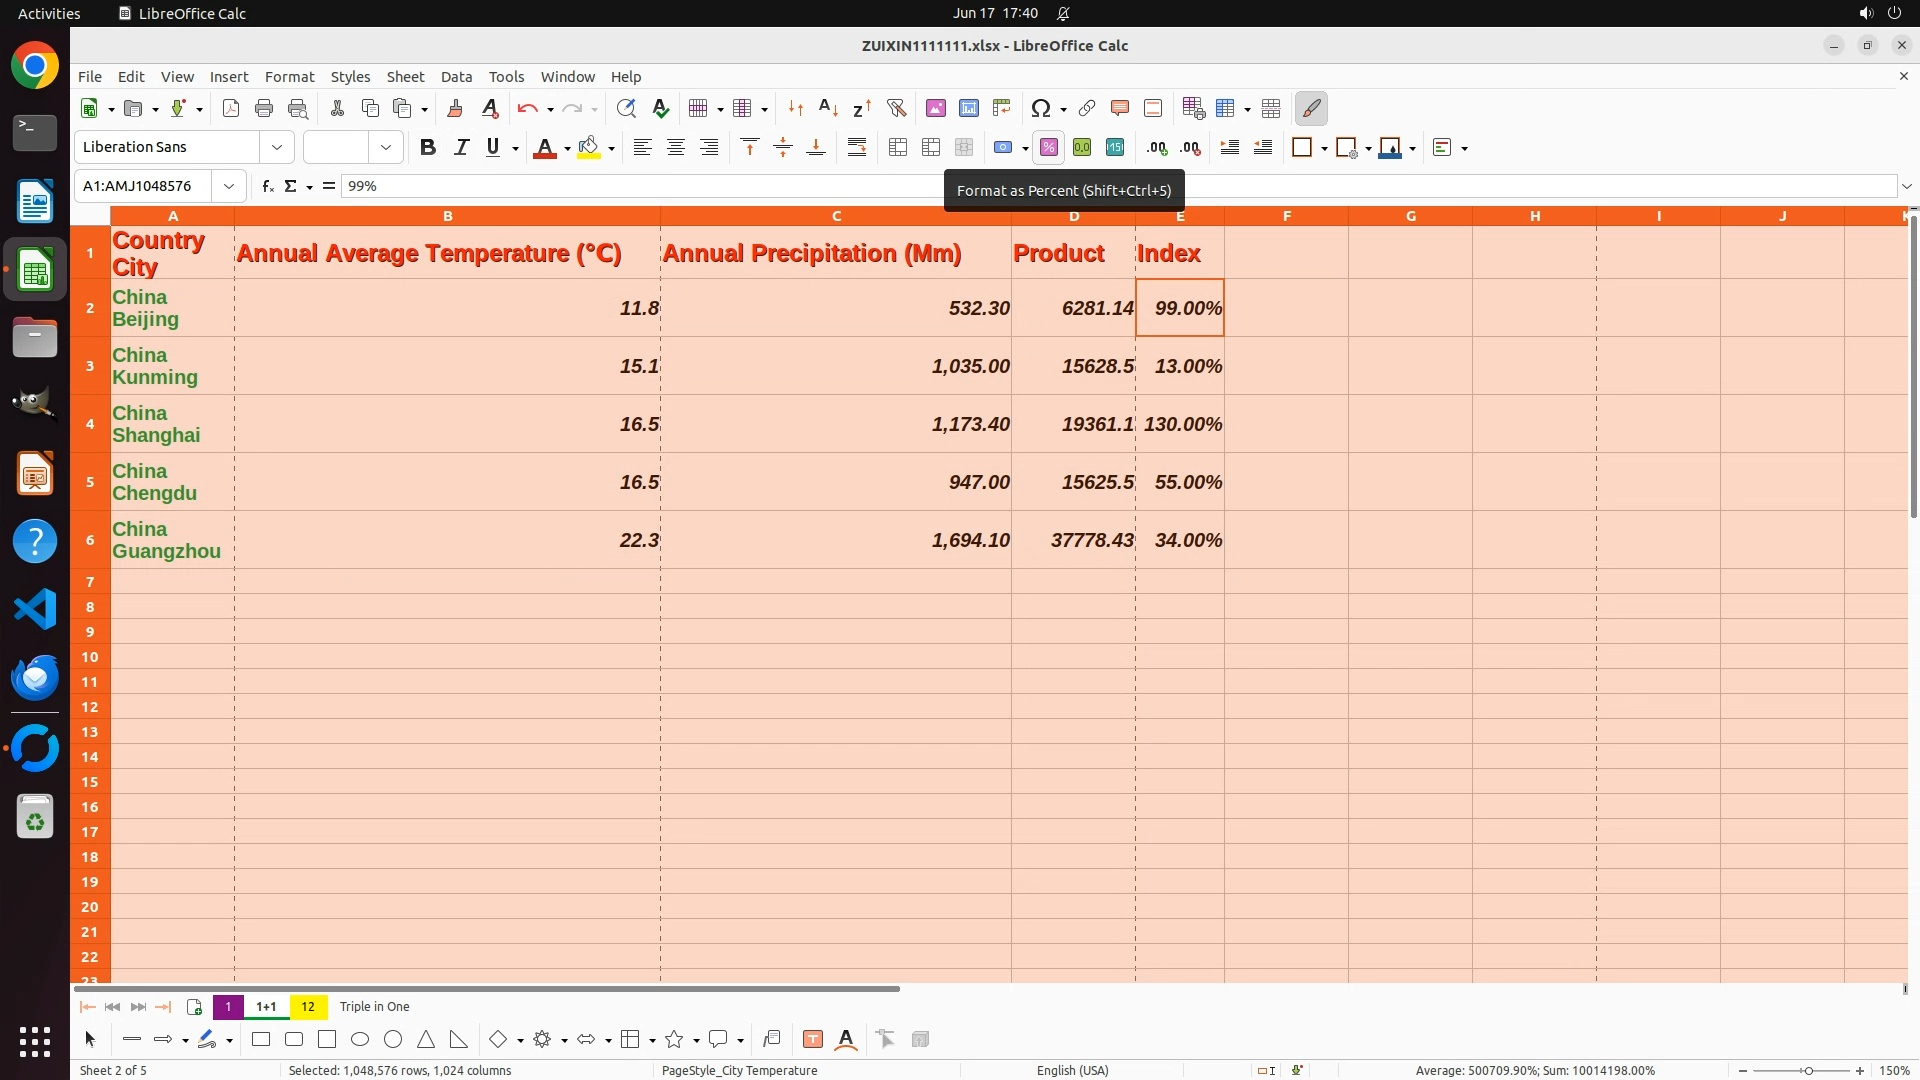Click the Add Decimal Place icon

click(1157, 148)
